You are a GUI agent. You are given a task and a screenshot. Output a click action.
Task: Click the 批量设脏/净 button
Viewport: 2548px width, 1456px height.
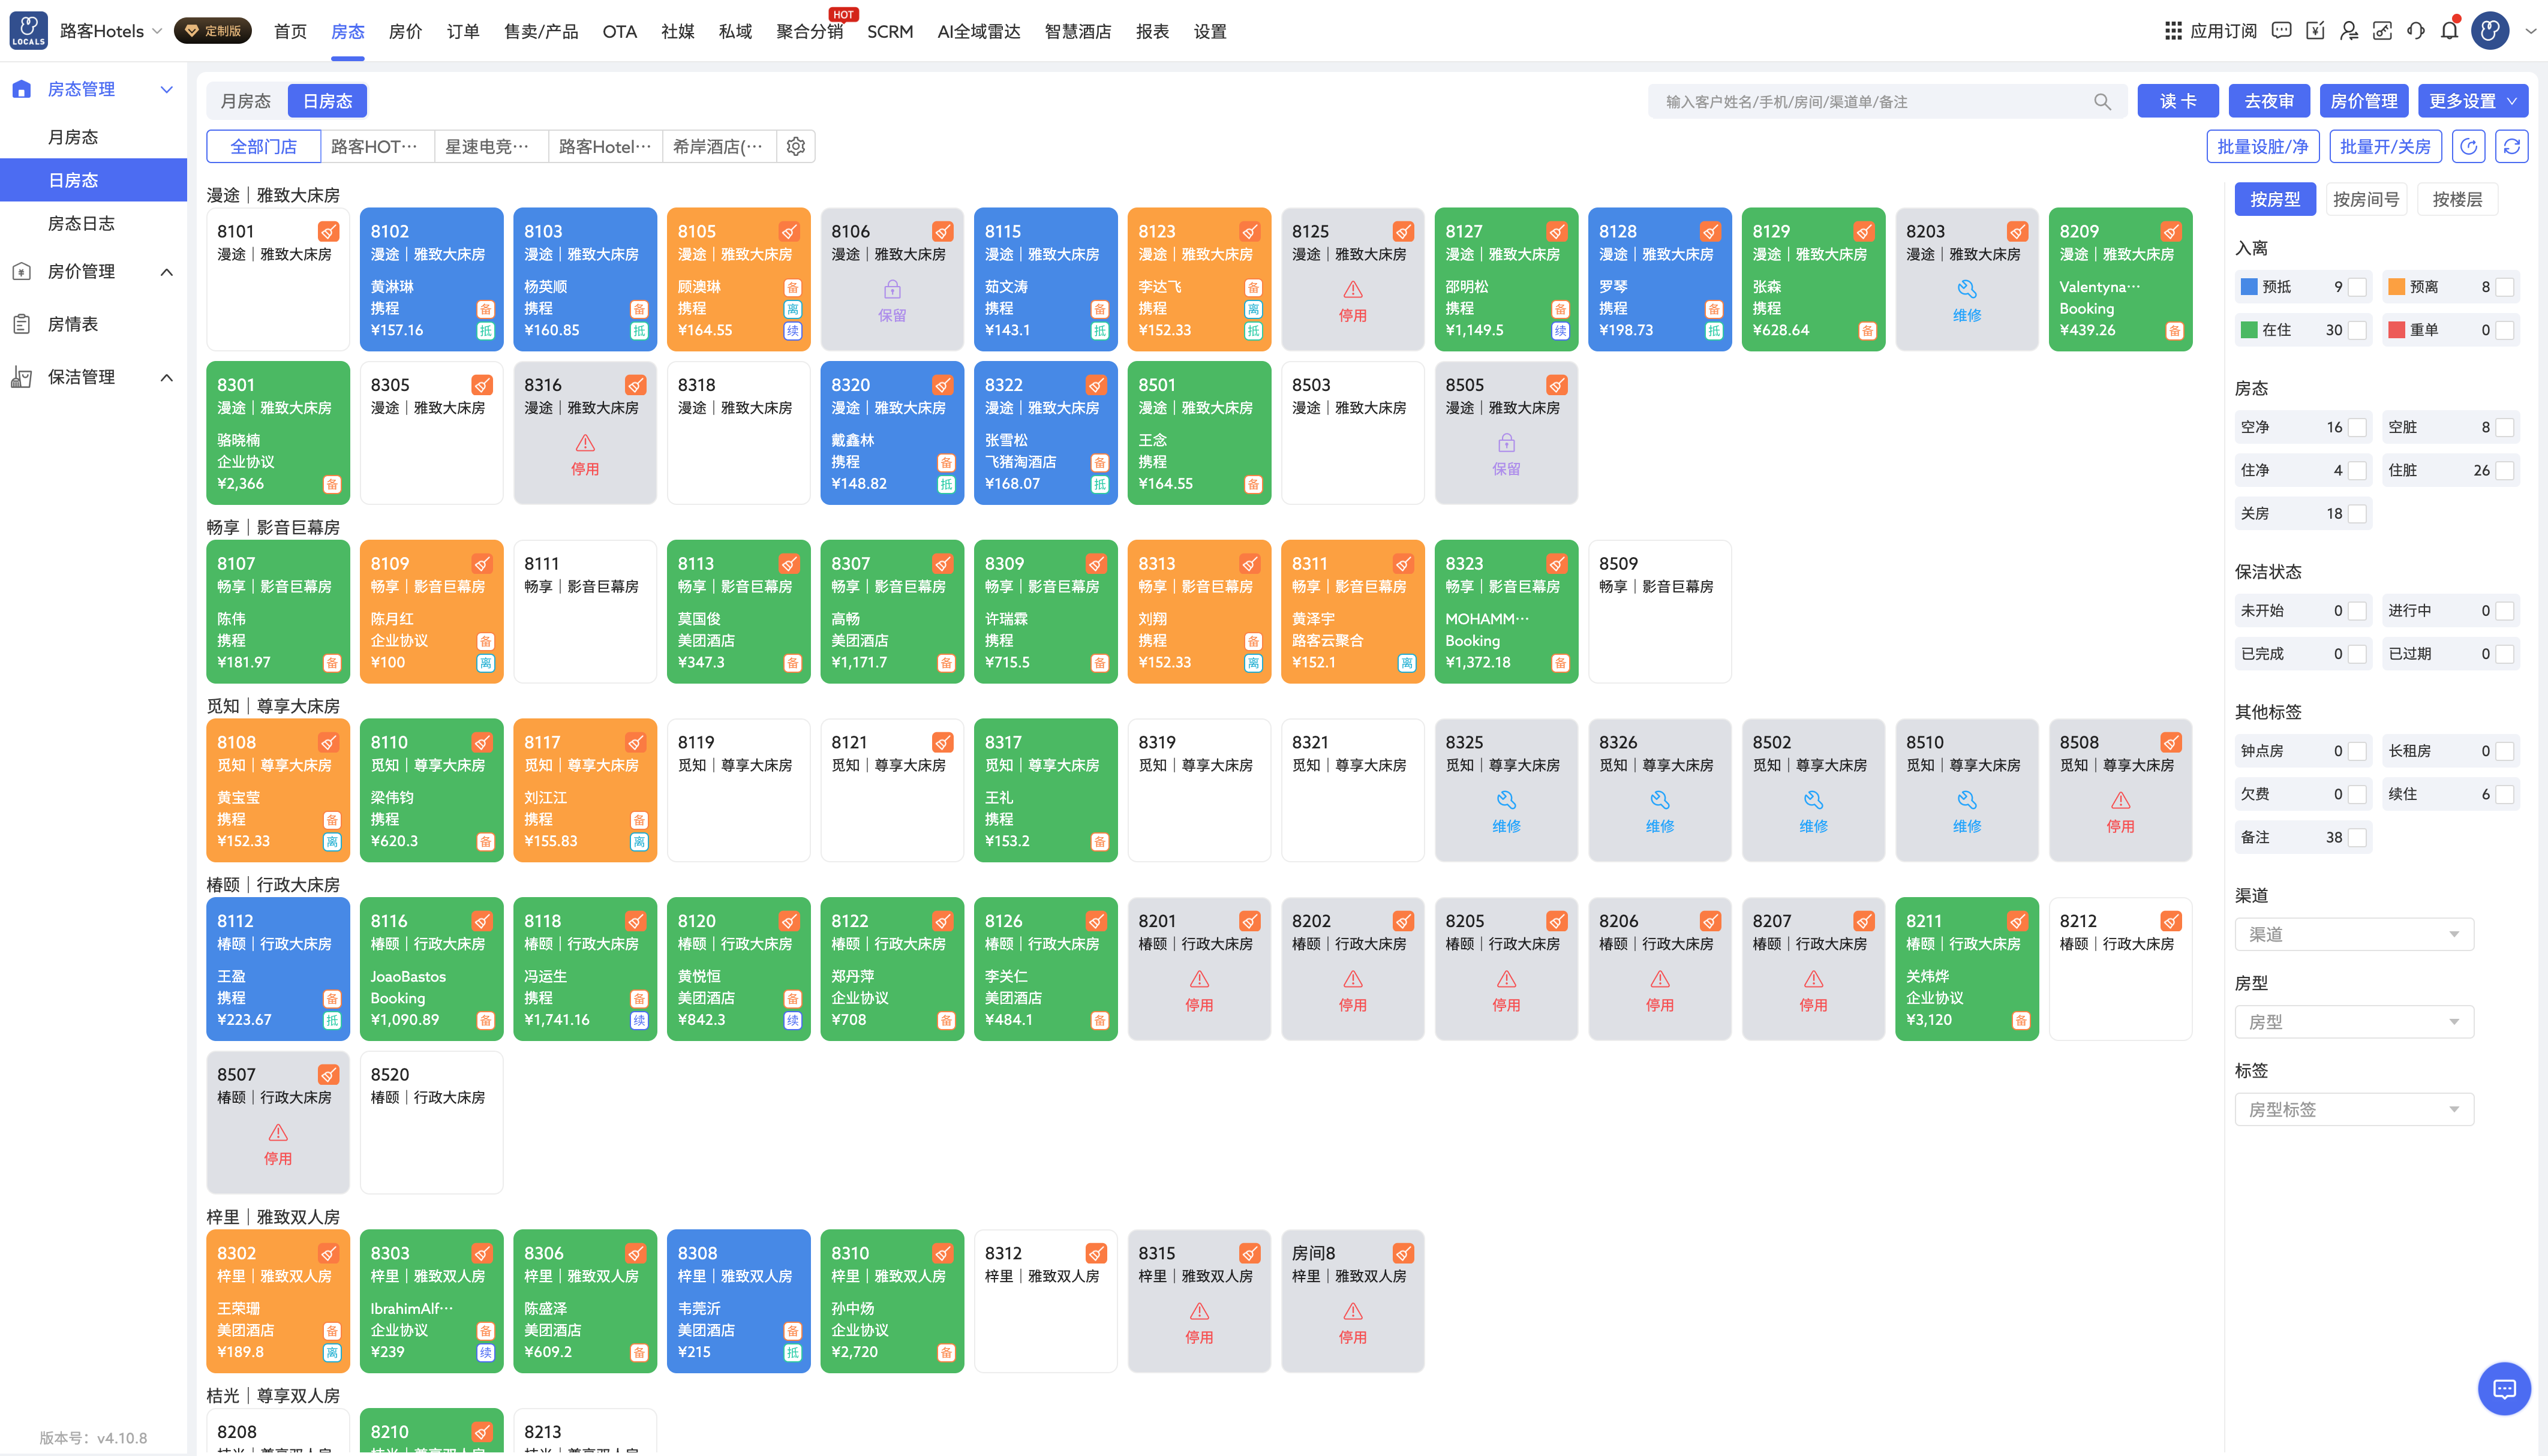2262,146
